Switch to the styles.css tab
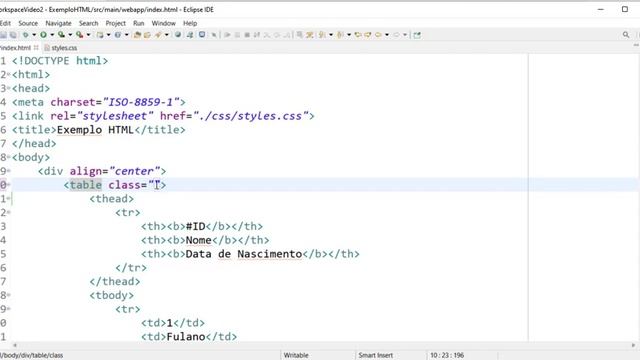The height and width of the screenshot is (360, 640). pyautogui.click(x=60, y=48)
